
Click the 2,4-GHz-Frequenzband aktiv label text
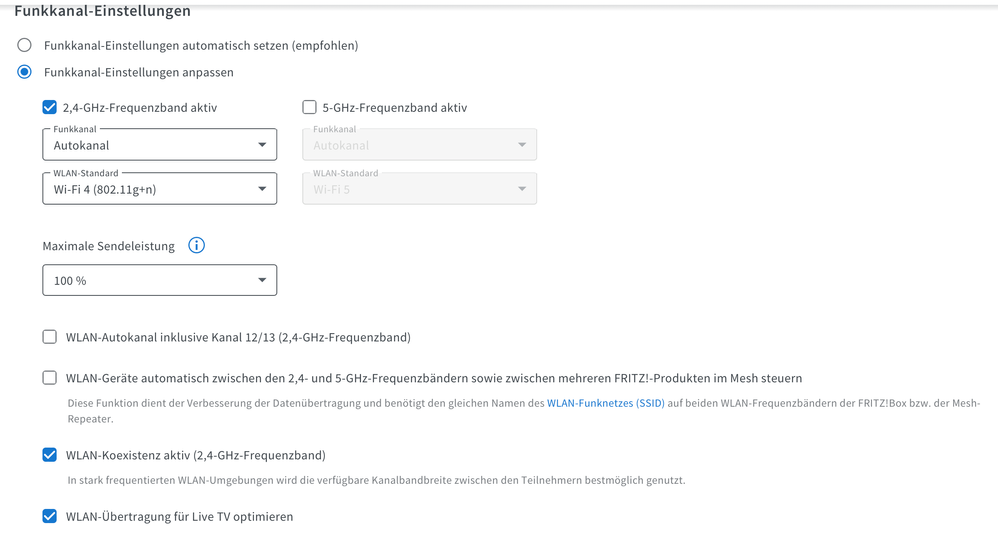pos(140,107)
